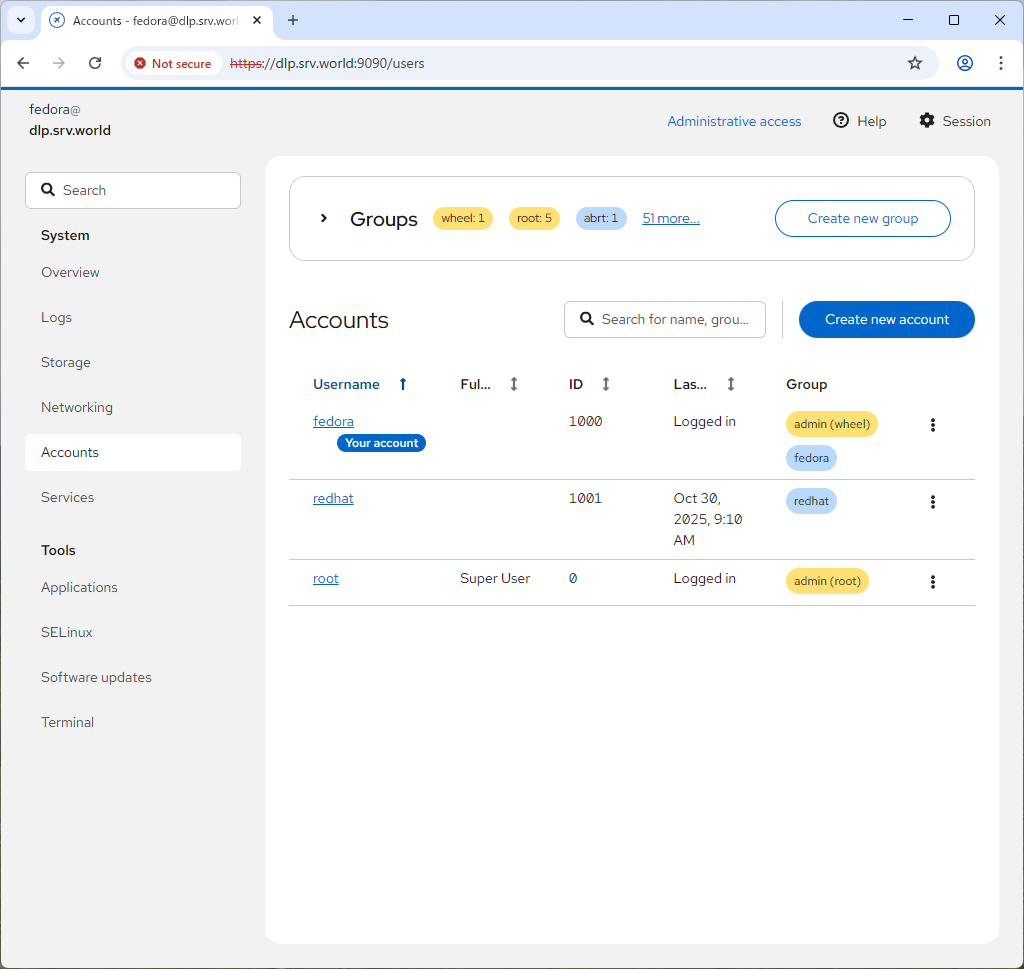Open kebab menu for redhat account
1024x969 pixels.
coord(932,502)
